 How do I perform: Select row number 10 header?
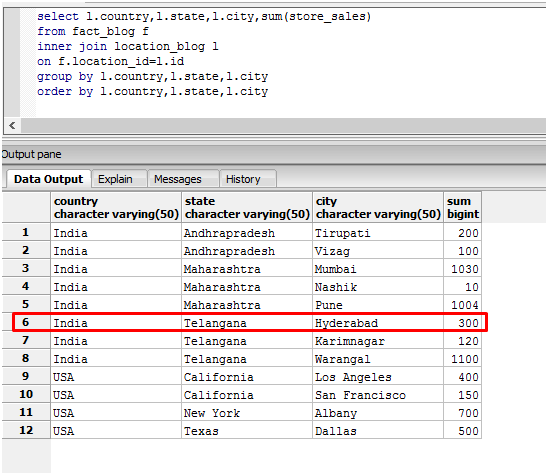pos(26,394)
